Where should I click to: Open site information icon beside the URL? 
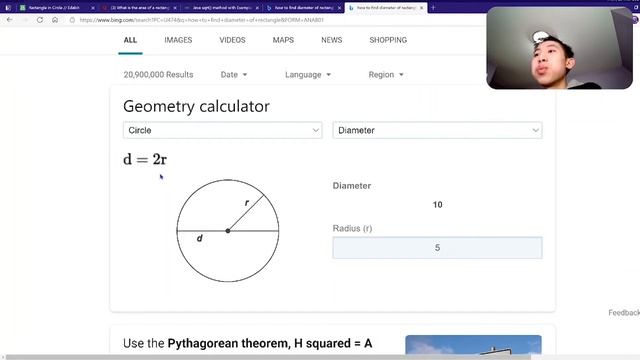[72, 20]
